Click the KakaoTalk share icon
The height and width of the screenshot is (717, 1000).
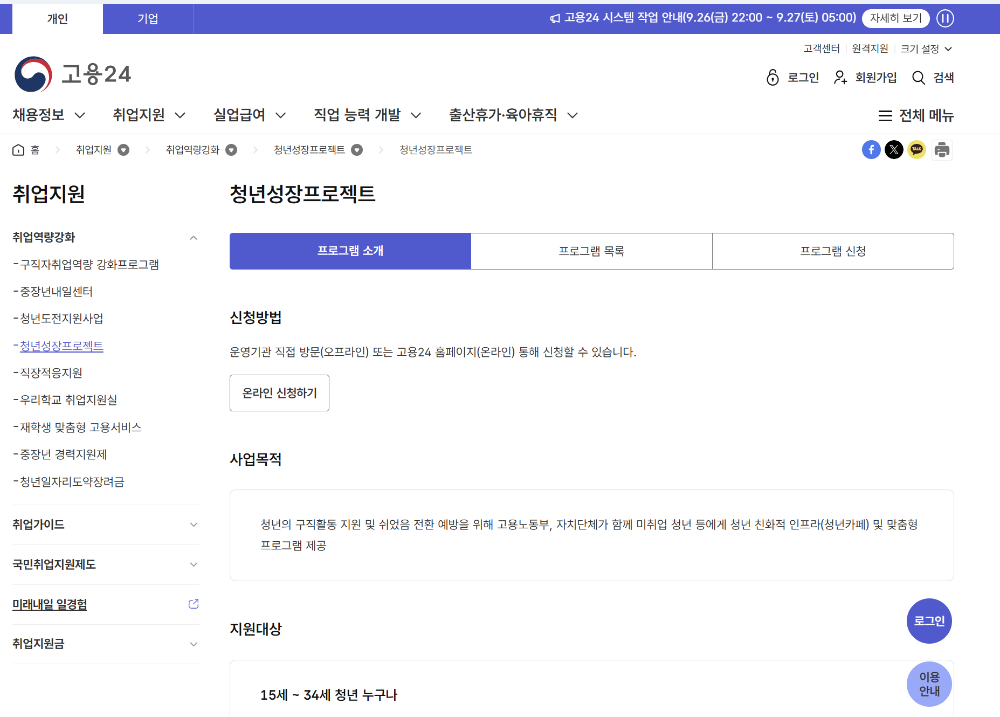(917, 149)
